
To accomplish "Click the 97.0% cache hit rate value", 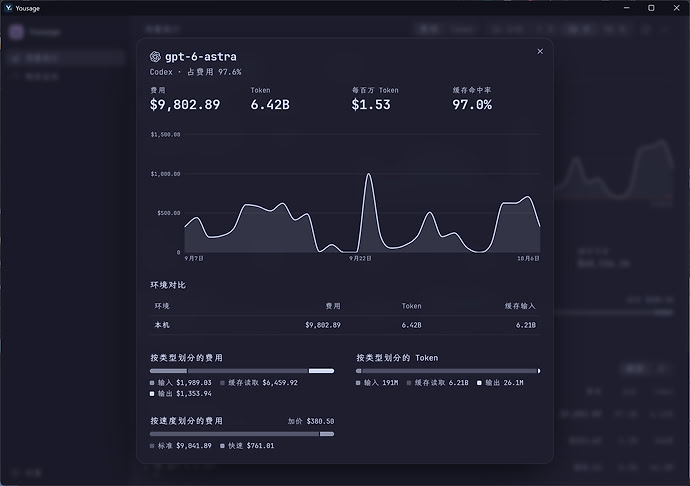I will click(x=472, y=104).
